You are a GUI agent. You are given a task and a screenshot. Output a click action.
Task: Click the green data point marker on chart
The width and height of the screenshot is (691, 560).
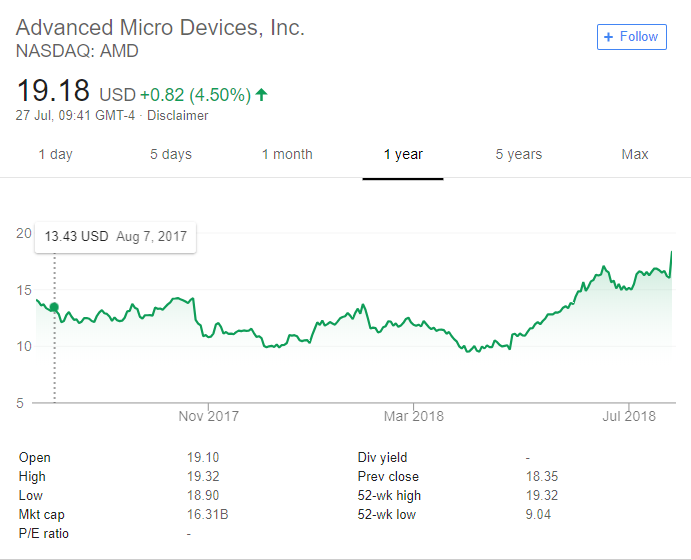tap(53, 308)
